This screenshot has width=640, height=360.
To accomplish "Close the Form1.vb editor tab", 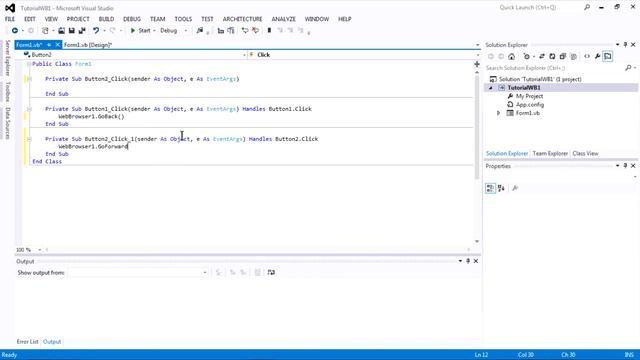I will click(58, 45).
